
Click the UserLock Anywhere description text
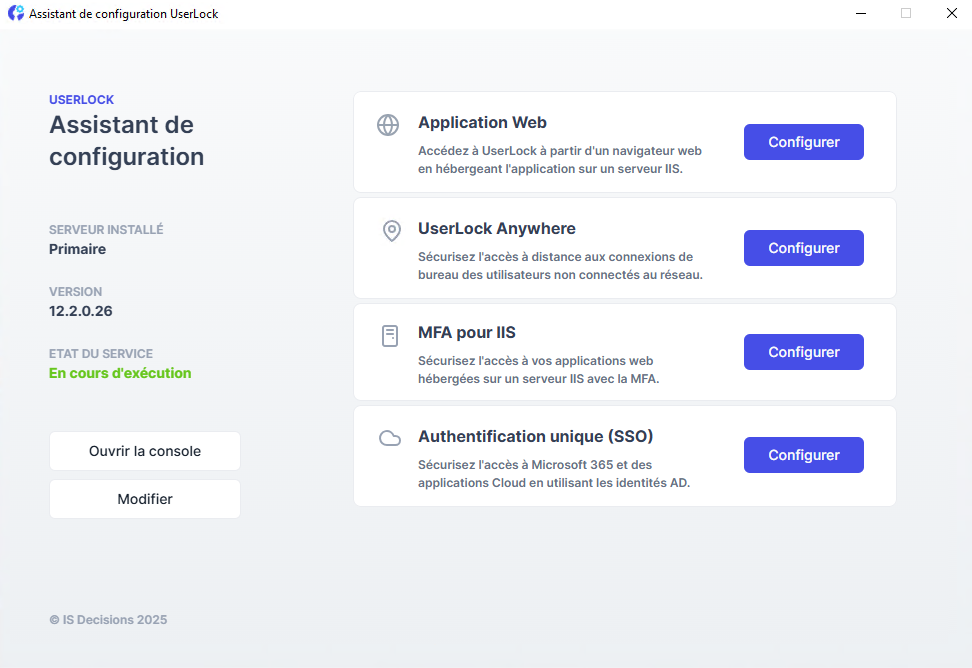pos(560,266)
